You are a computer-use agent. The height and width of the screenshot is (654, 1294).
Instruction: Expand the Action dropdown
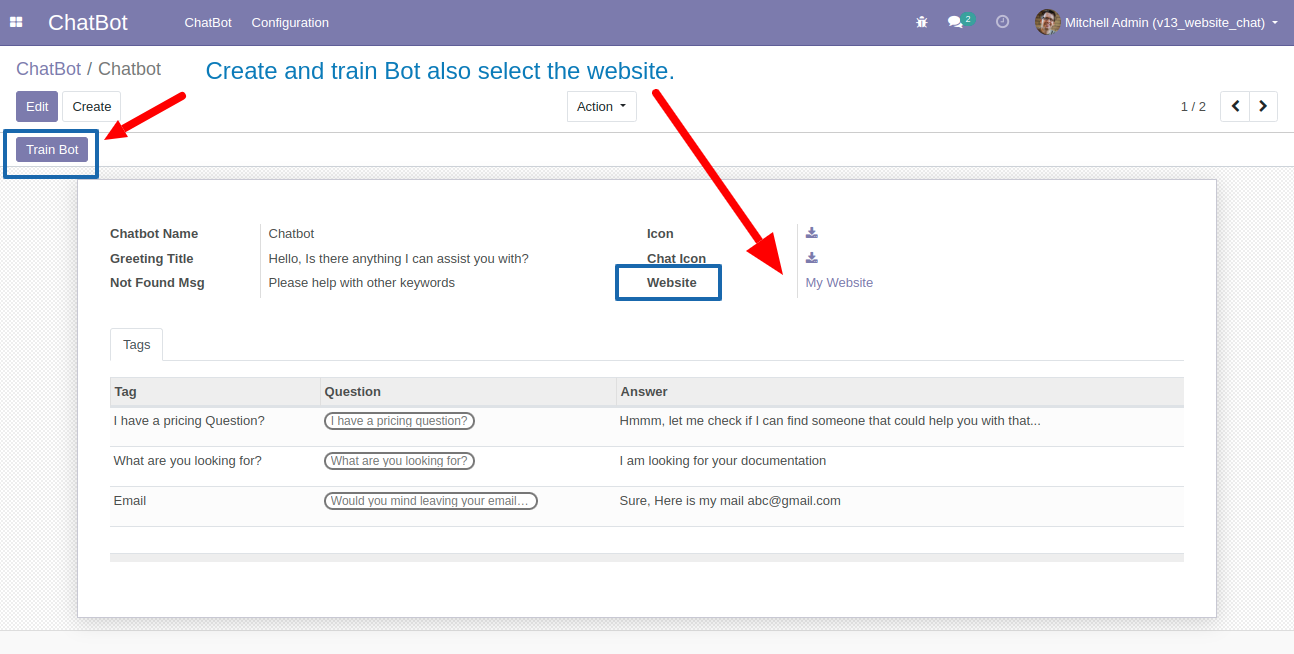click(x=601, y=106)
